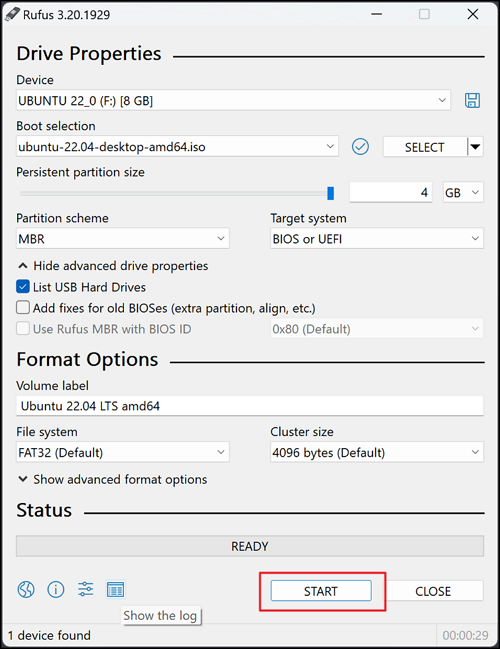Open language selection globe icon

coord(26,589)
